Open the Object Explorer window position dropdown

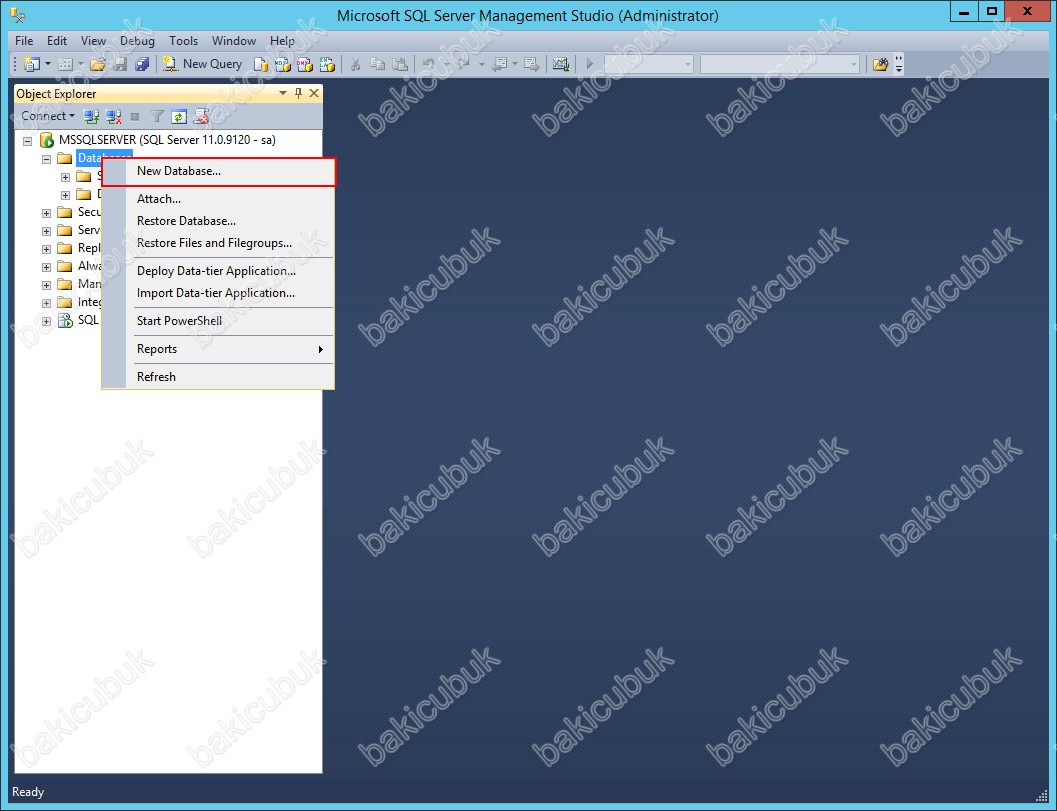(x=282, y=93)
